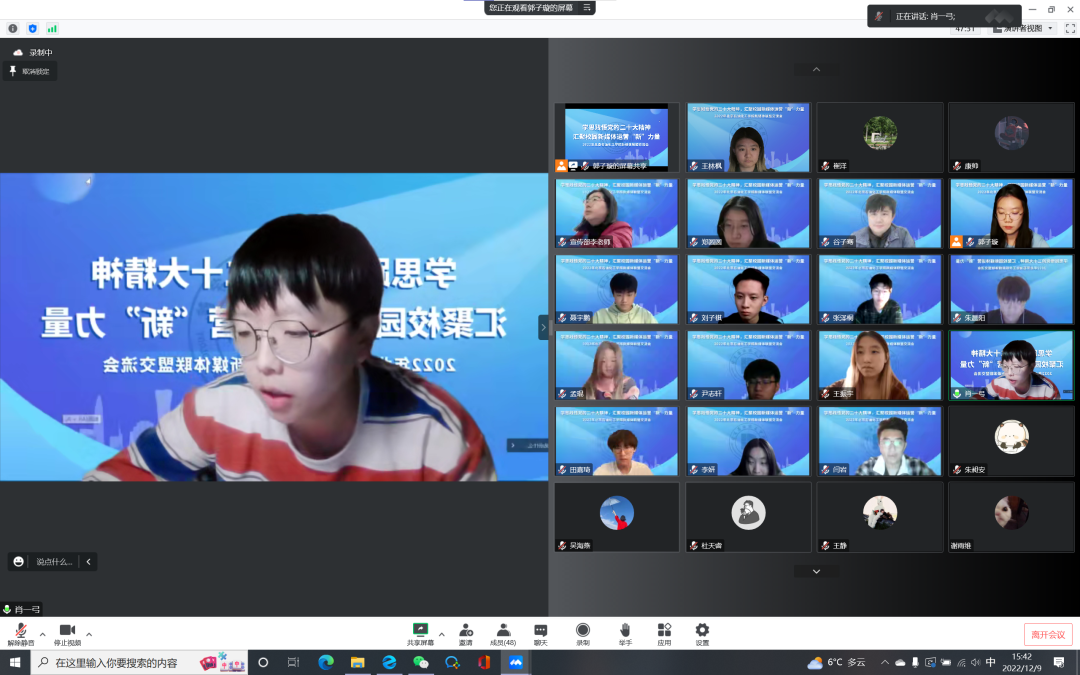Expand audio options arrow beside 解除静音
1080x675 pixels.
[42, 634]
